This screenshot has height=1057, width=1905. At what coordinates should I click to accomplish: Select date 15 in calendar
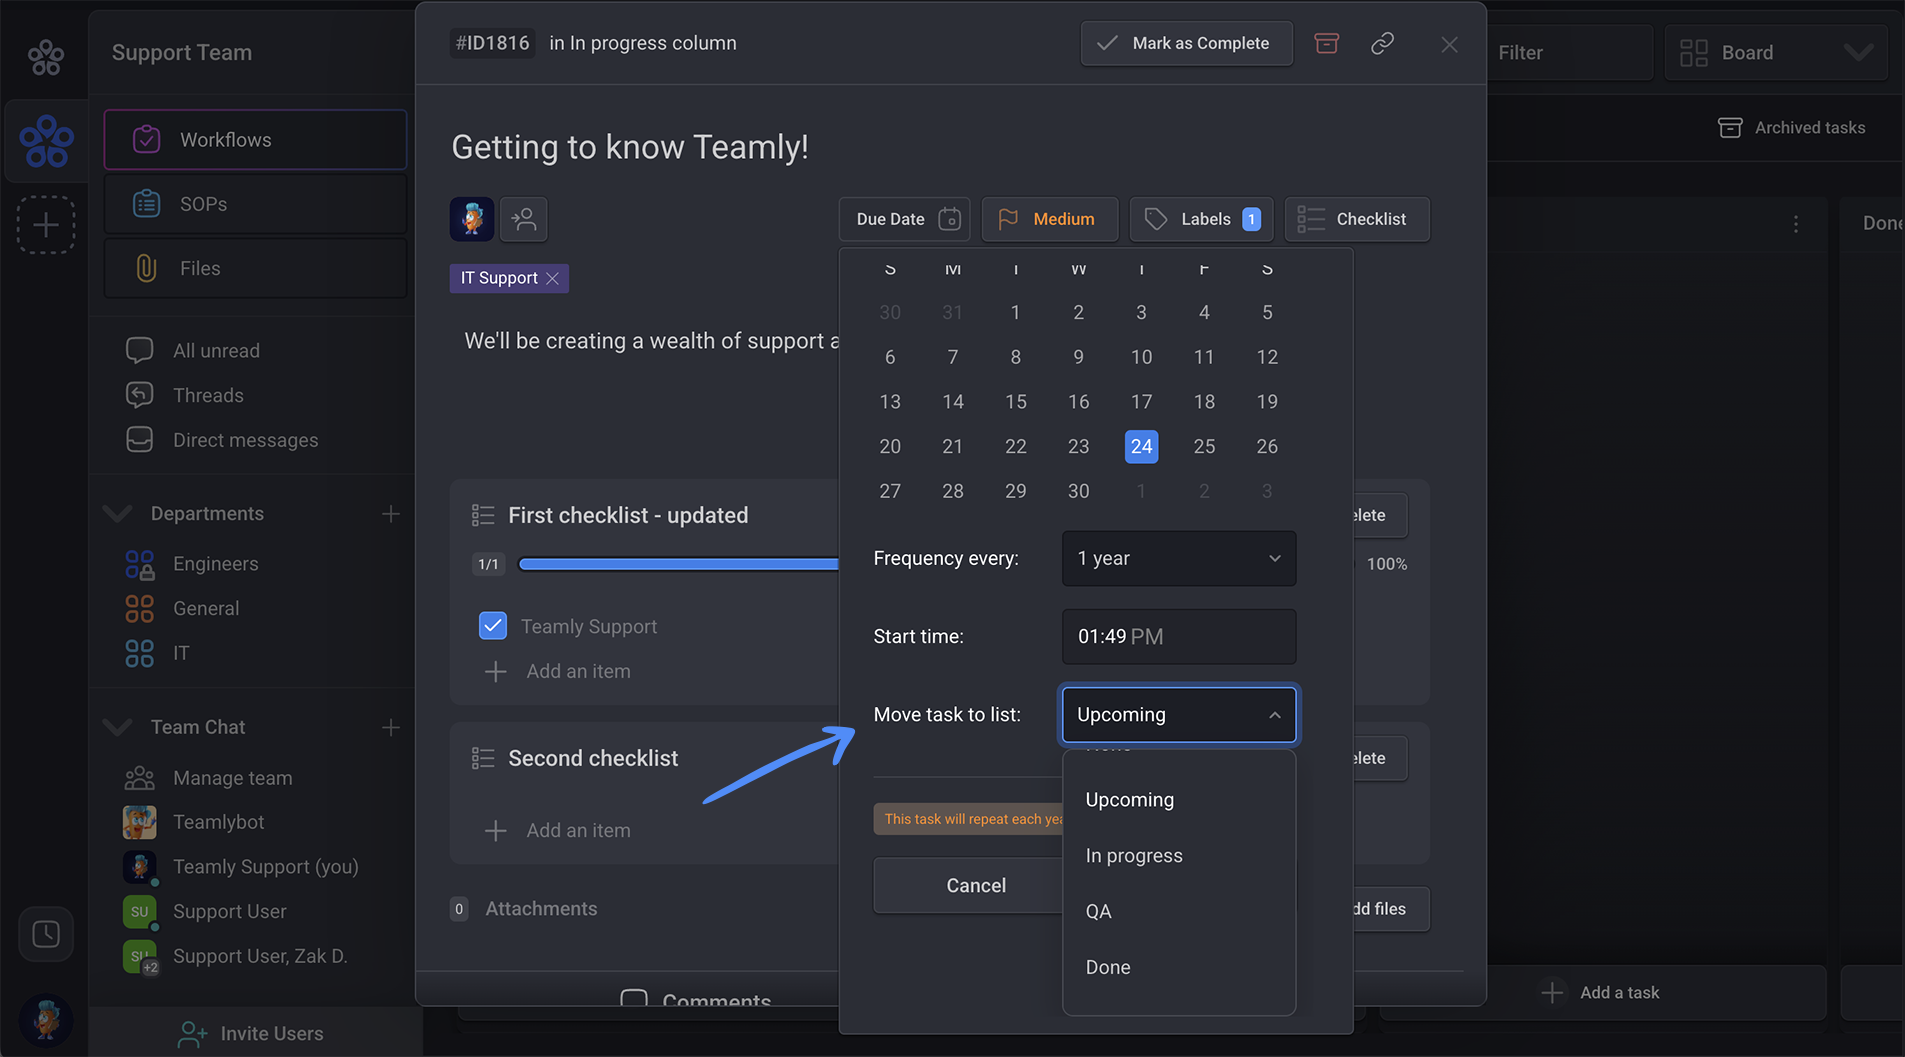click(x=1016, y=402)
